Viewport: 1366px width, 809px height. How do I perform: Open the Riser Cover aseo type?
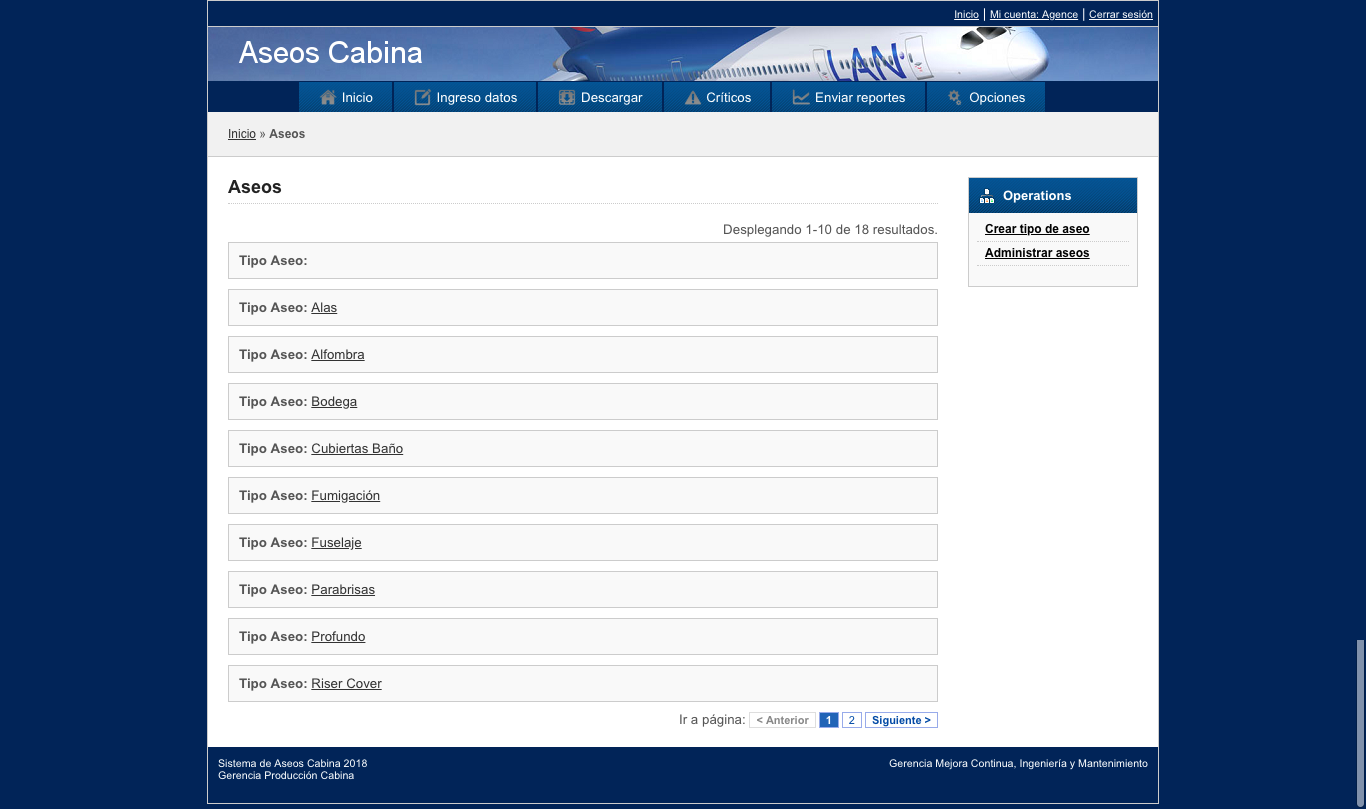coord(346,683)
